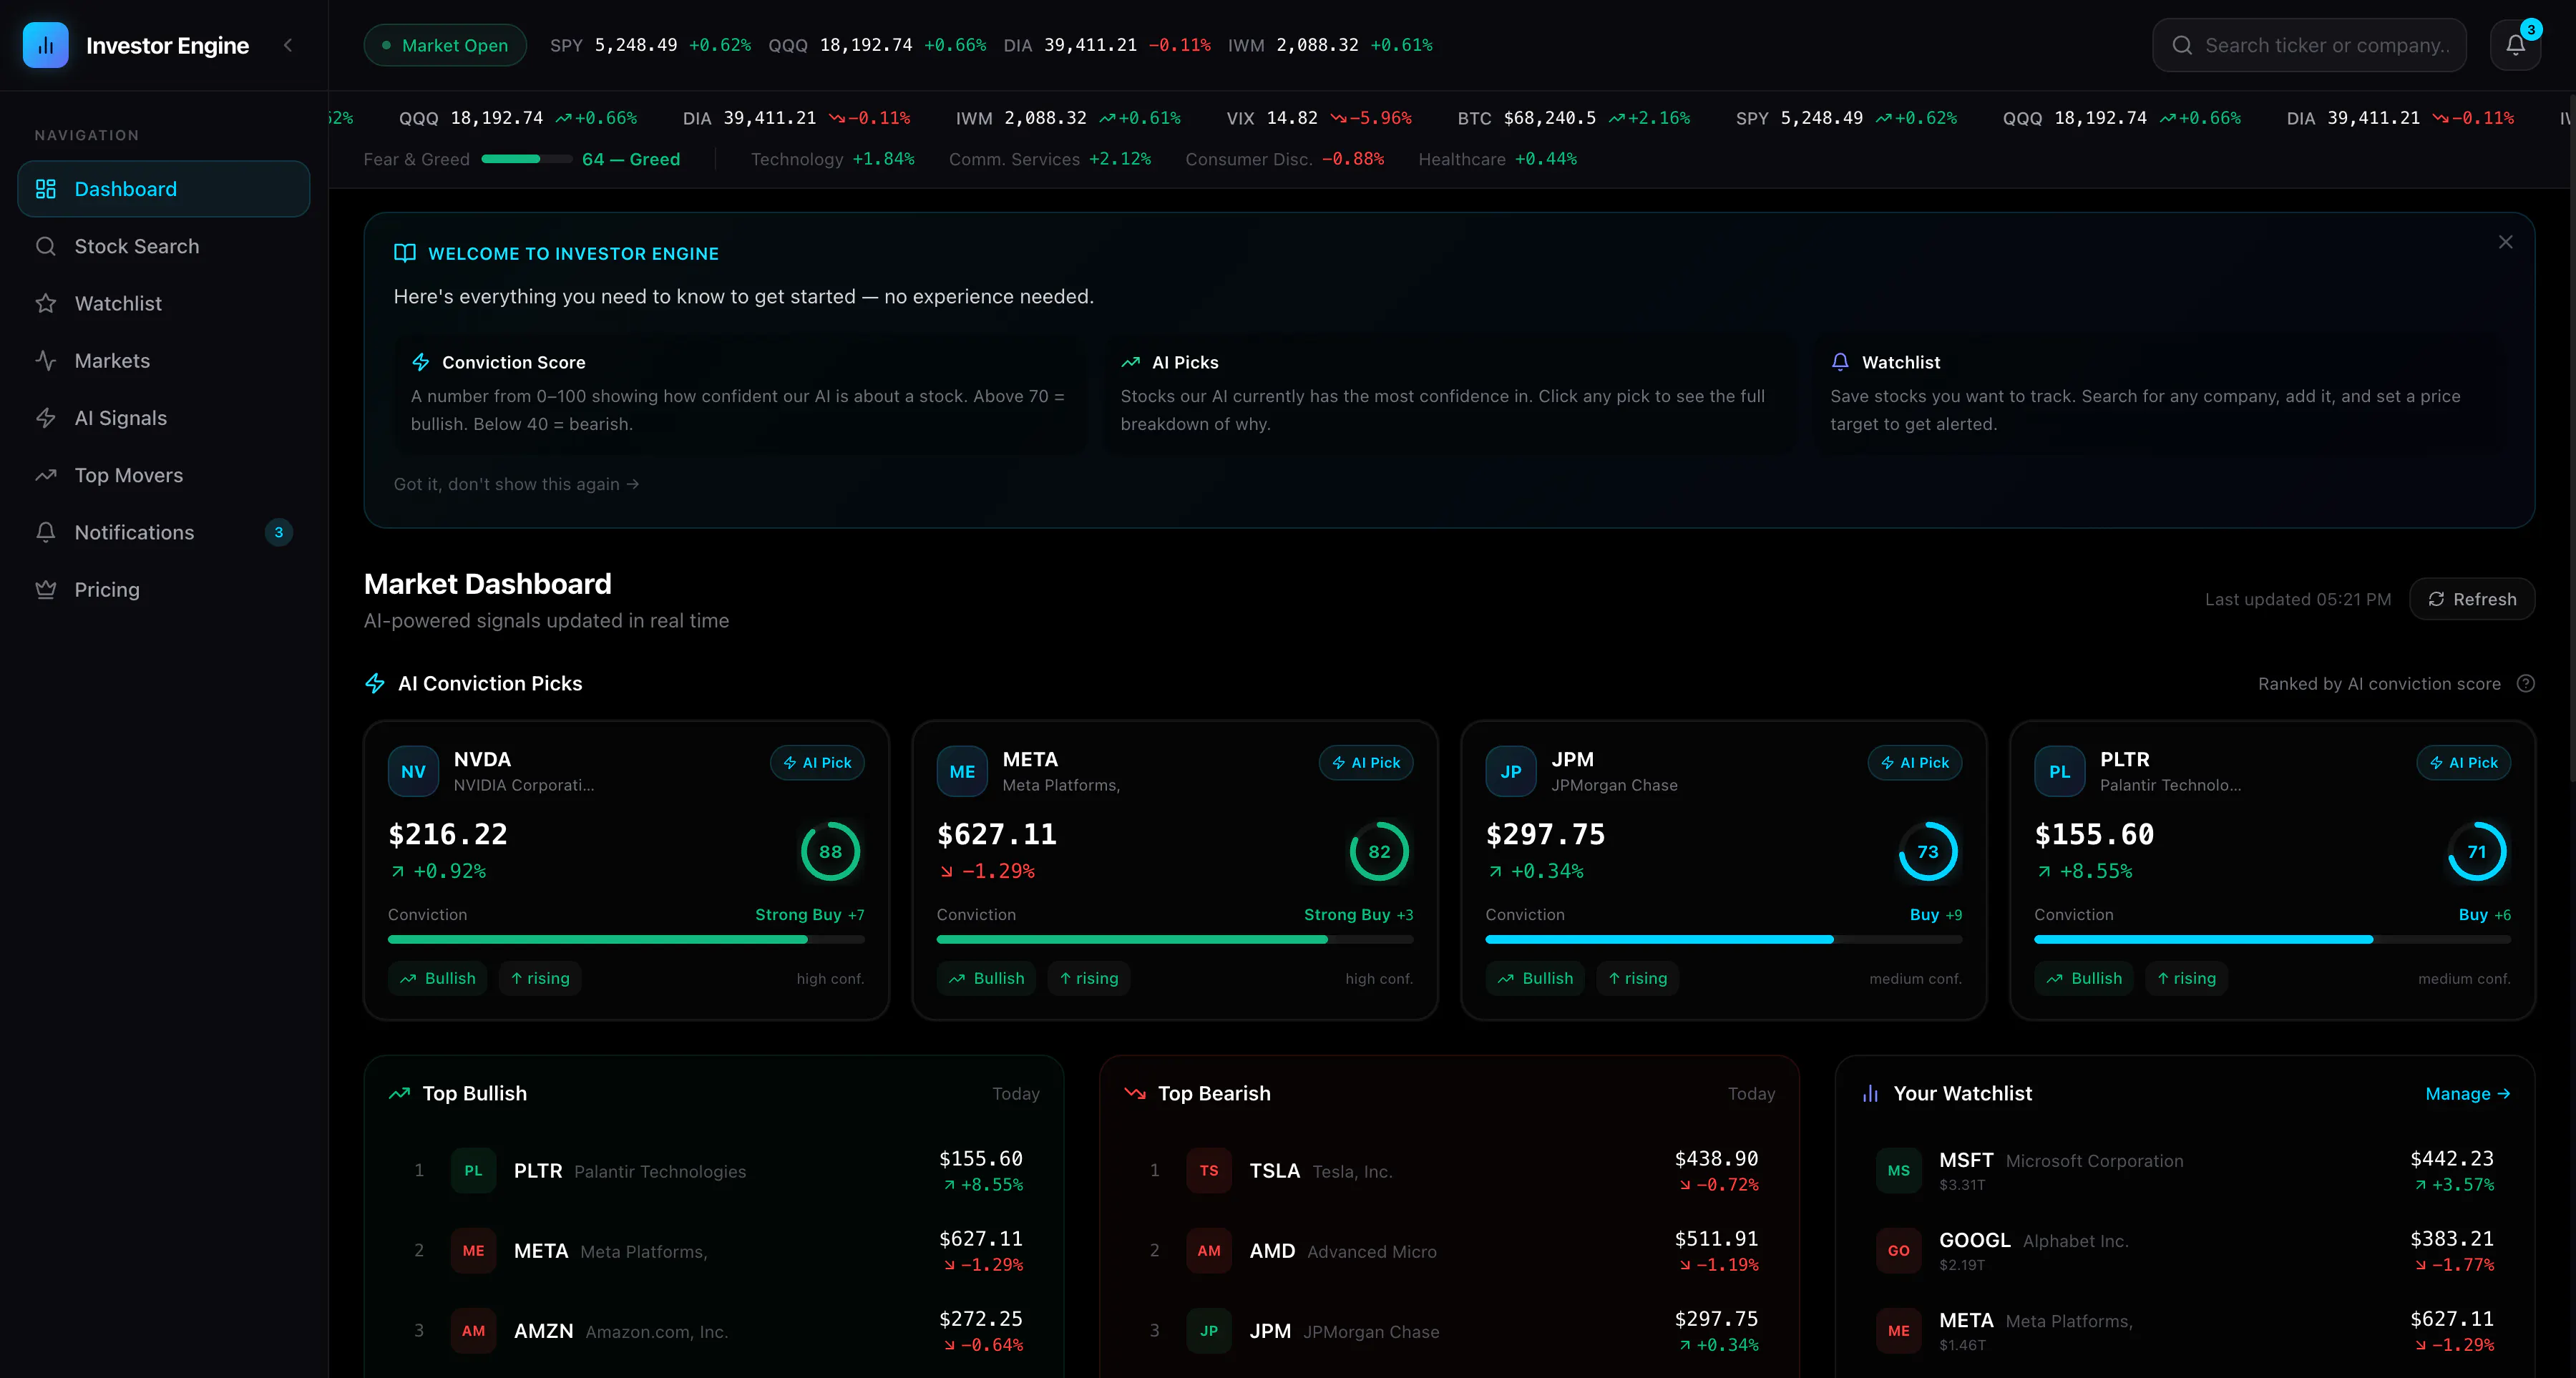Click the search magnifier icon in the header
The width and height of the screenshot is (2576, 1378).
tap(2182, 45)
